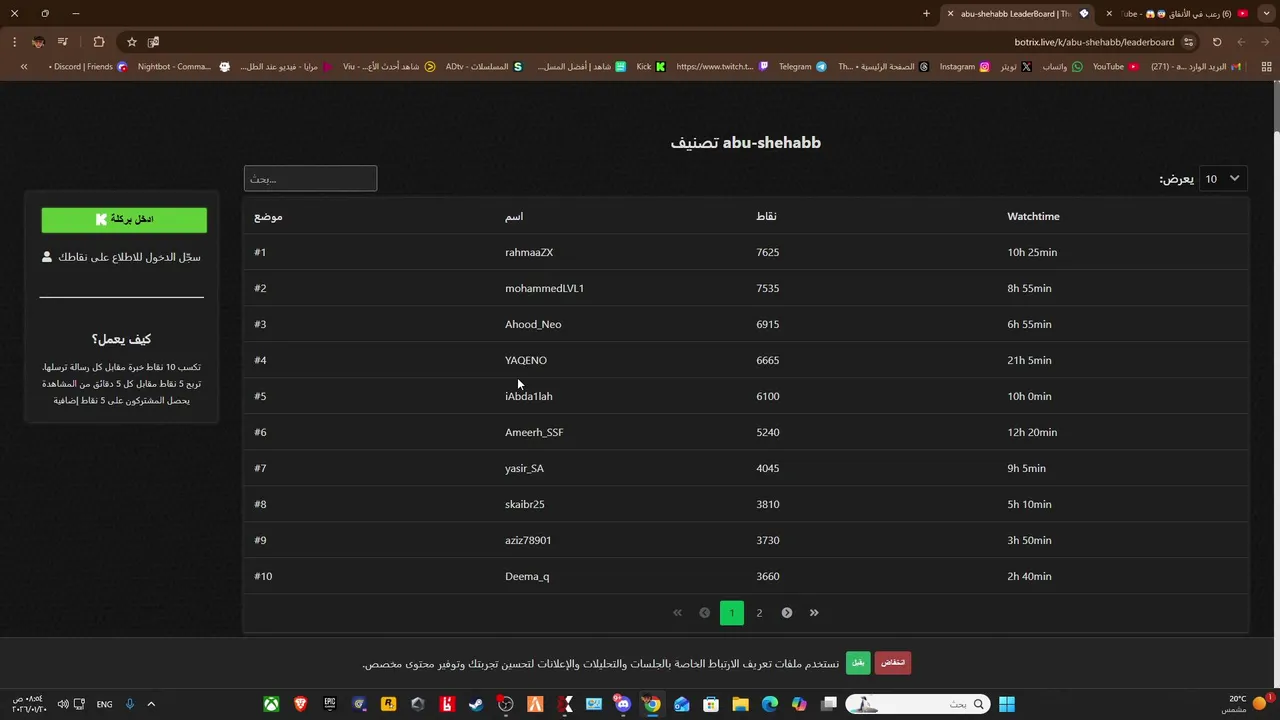Open the ADtv bookmark
Screen dimensions: 1280x720
484,67
